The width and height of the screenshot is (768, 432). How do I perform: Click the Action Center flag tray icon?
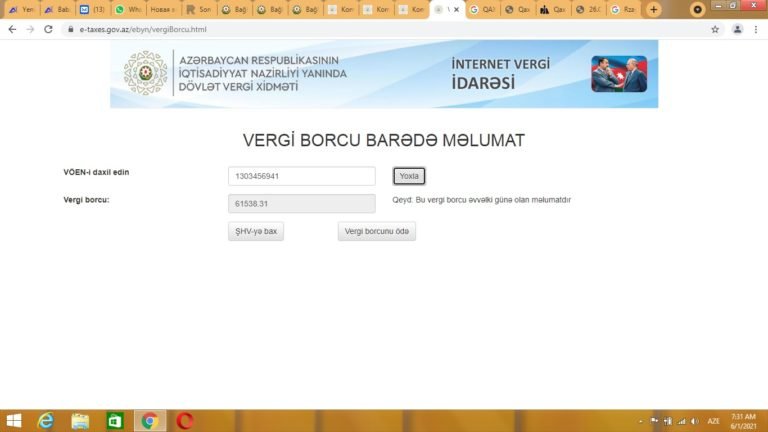coord(654,421)
